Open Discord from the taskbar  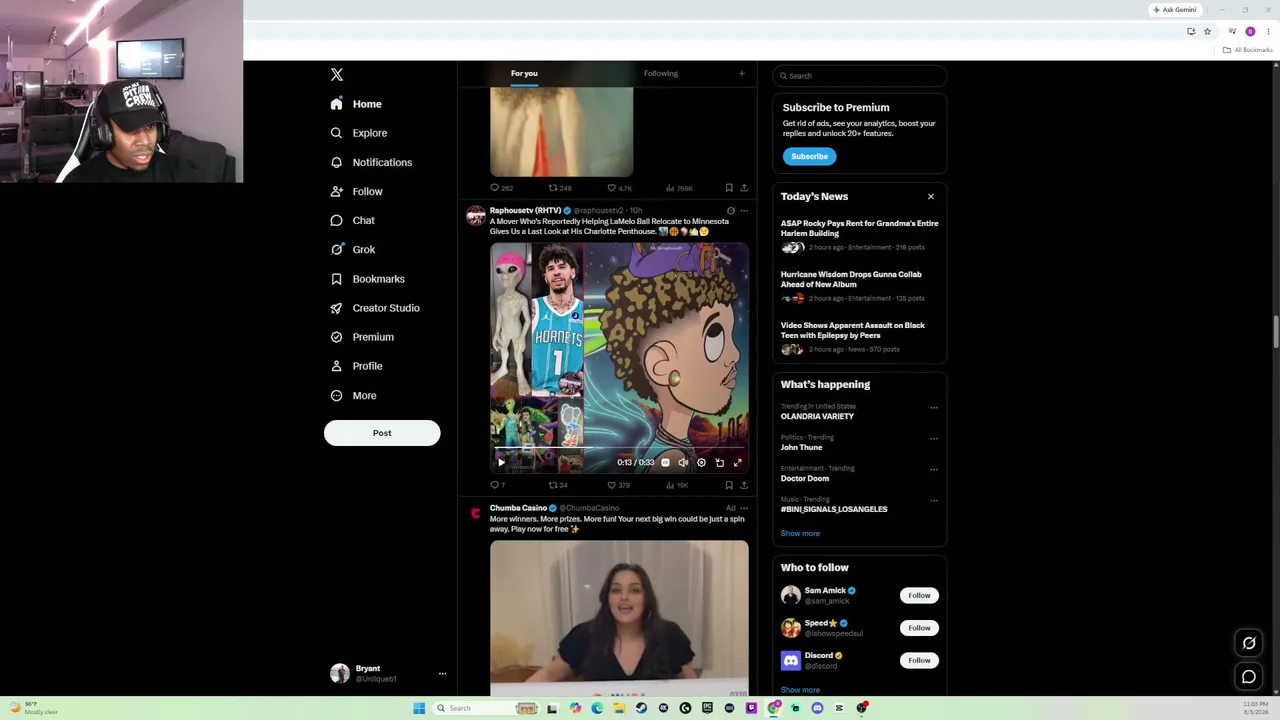pyautogui.click(x=817, y=708)
